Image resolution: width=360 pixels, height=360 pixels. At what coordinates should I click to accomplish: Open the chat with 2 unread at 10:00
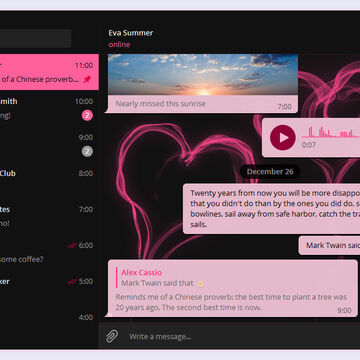[49, 108]
